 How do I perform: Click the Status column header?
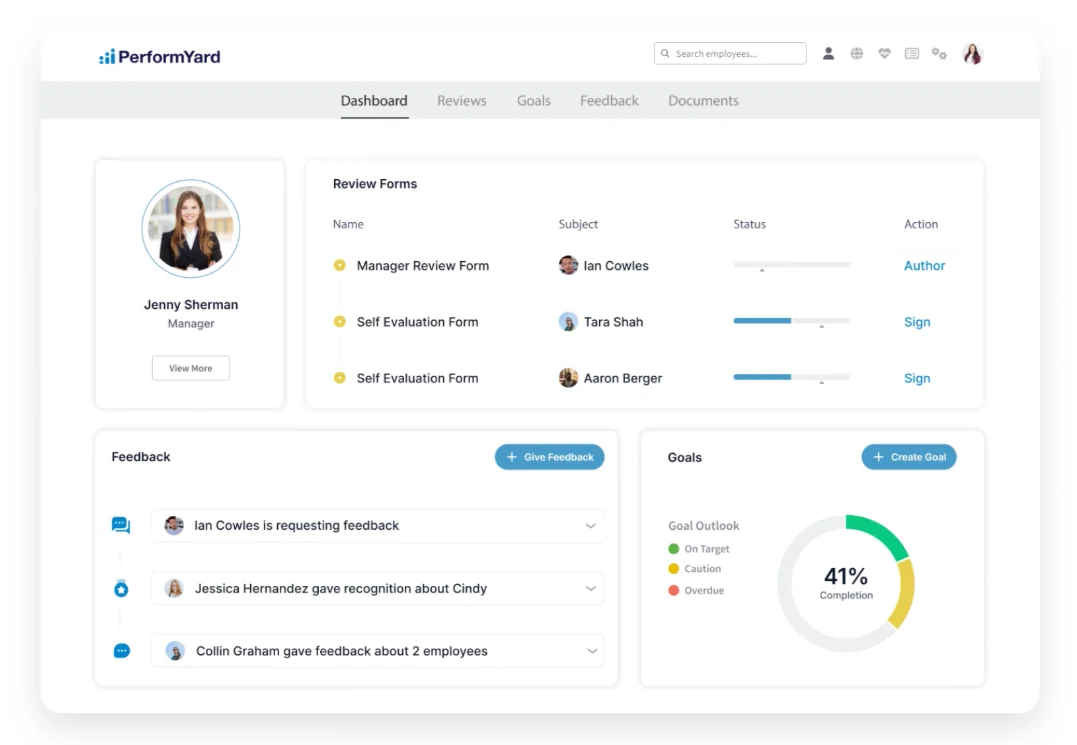click(749, 224)
